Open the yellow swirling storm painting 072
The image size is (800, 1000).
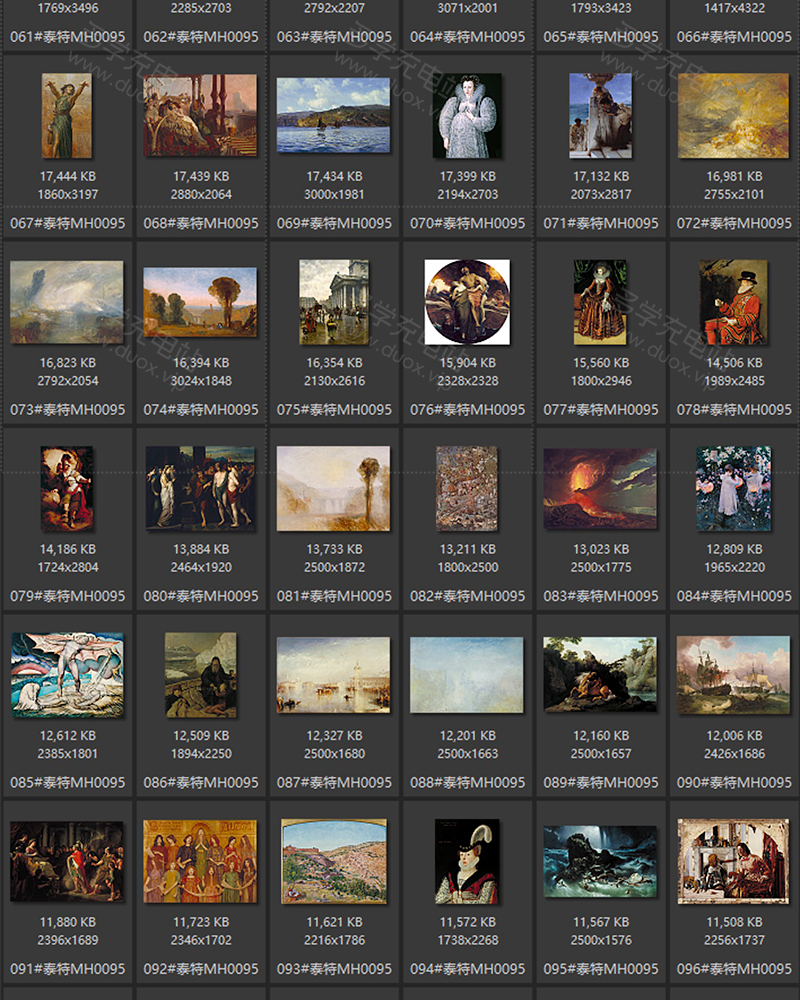(733, 115)
